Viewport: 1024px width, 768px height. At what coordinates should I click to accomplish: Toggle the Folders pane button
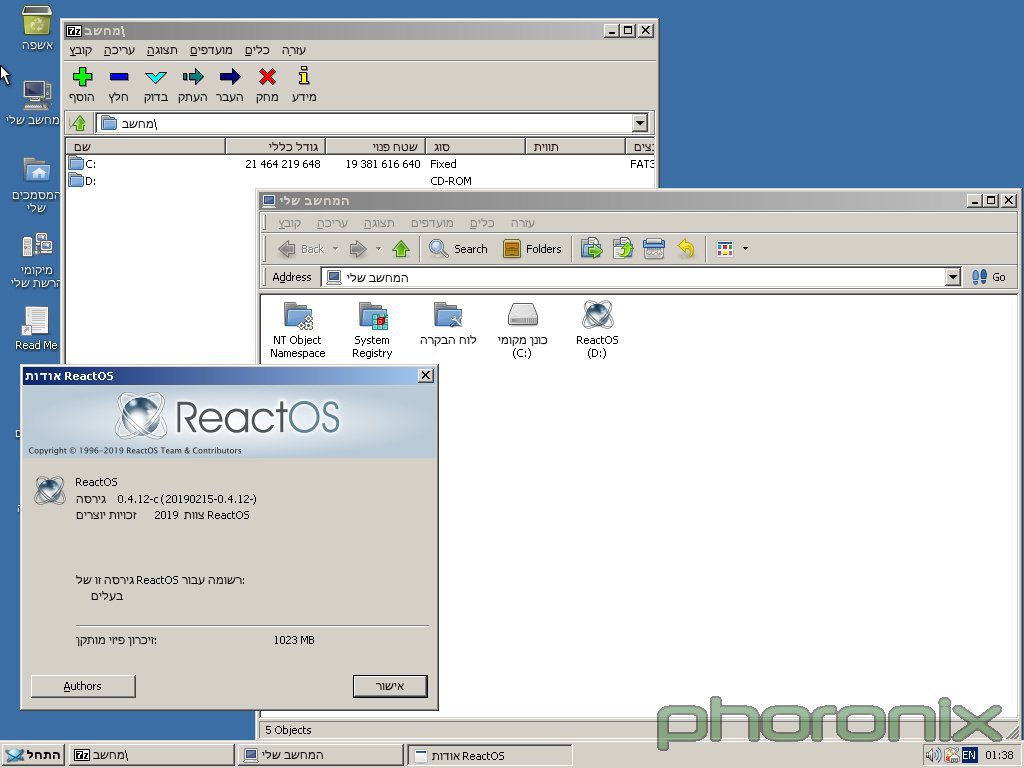pyautogui.click(x=532, y=249)
